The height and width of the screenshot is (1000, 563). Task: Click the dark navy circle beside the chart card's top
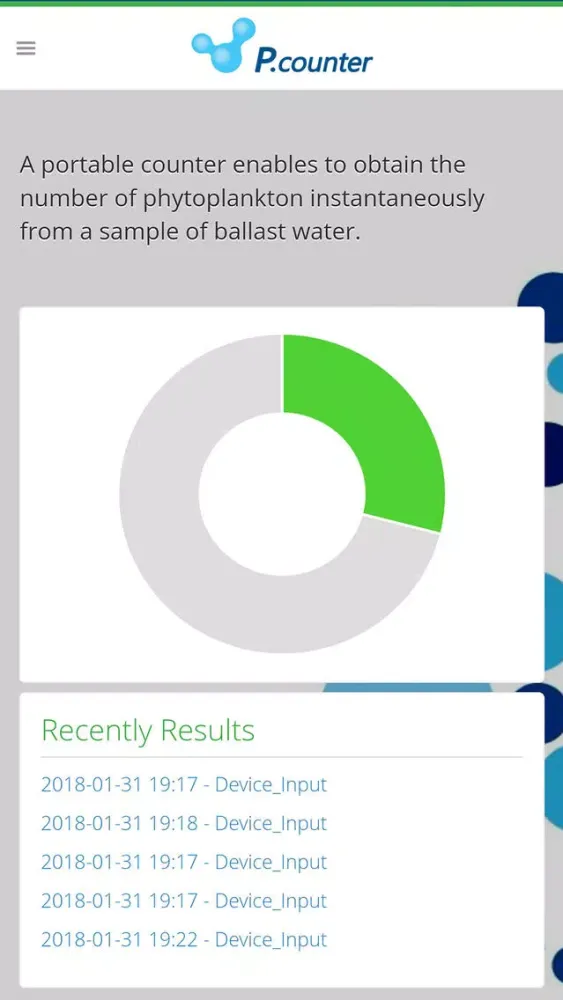tap(542, 300)
